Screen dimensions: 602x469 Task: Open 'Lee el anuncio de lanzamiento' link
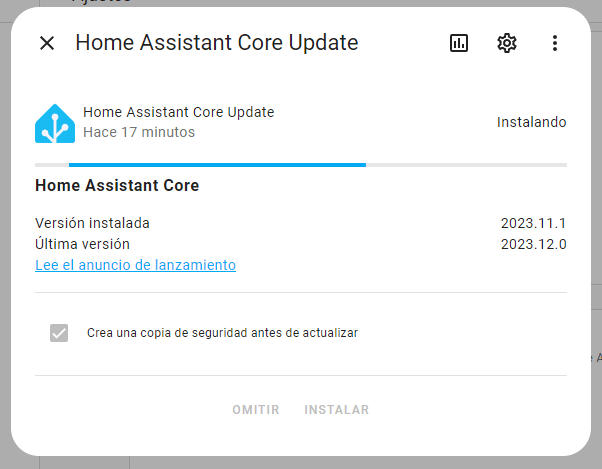click(x=135, y=265)
